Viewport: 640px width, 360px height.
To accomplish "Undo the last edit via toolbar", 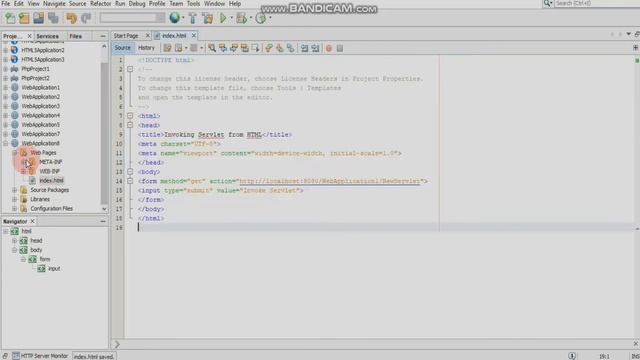I will click(x=71, y=18).
